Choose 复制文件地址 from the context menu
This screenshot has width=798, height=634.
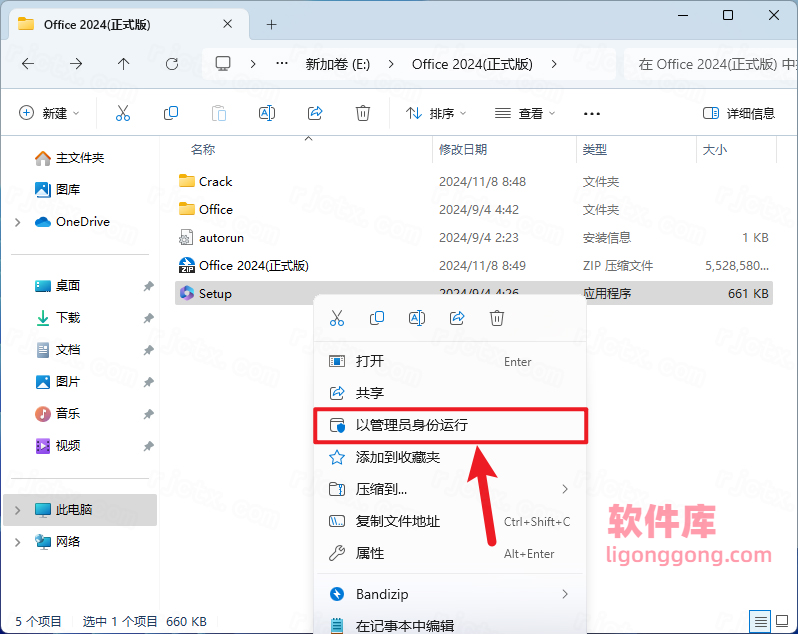tap(450, 521)
